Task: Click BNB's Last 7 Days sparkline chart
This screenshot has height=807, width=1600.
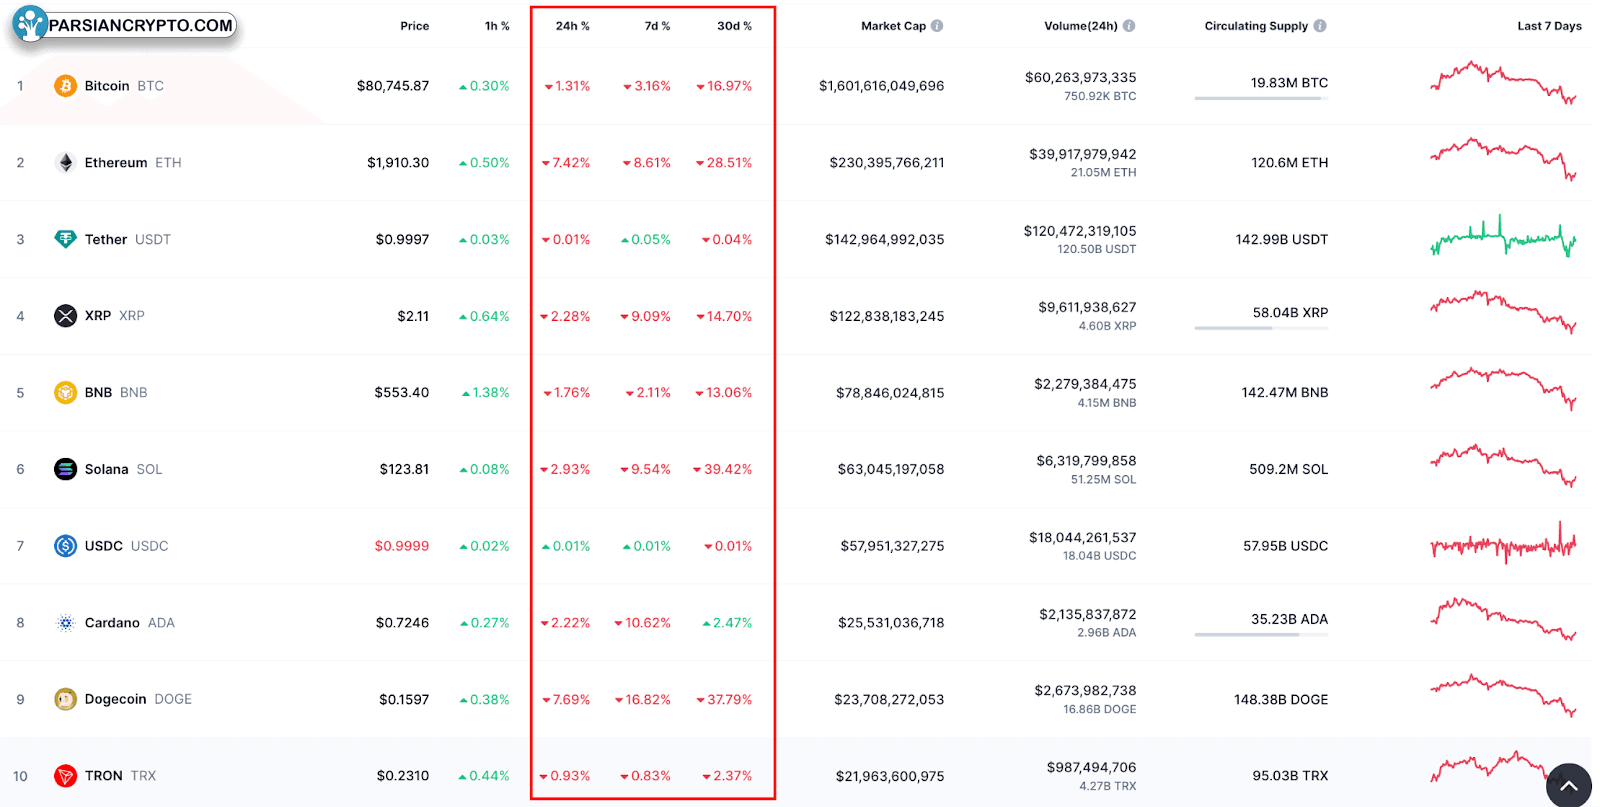Action: (x=1503, y=389)
